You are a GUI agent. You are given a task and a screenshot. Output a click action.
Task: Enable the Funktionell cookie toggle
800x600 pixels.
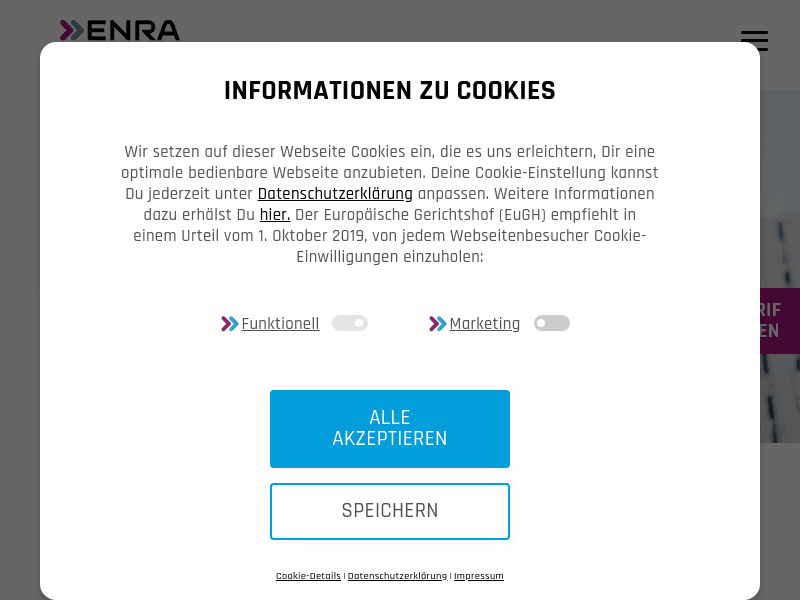(x=350, y=323)
